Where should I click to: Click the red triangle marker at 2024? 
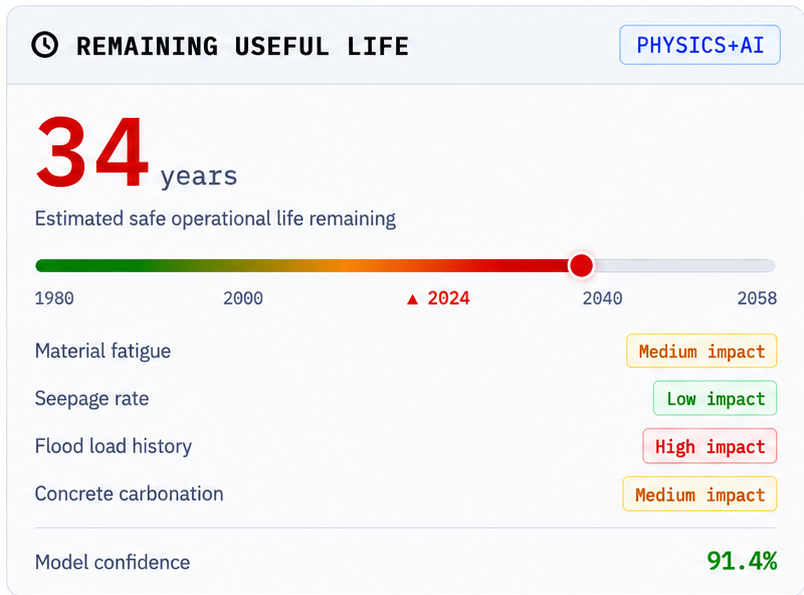pyautogui.click(x=412, y=299)
